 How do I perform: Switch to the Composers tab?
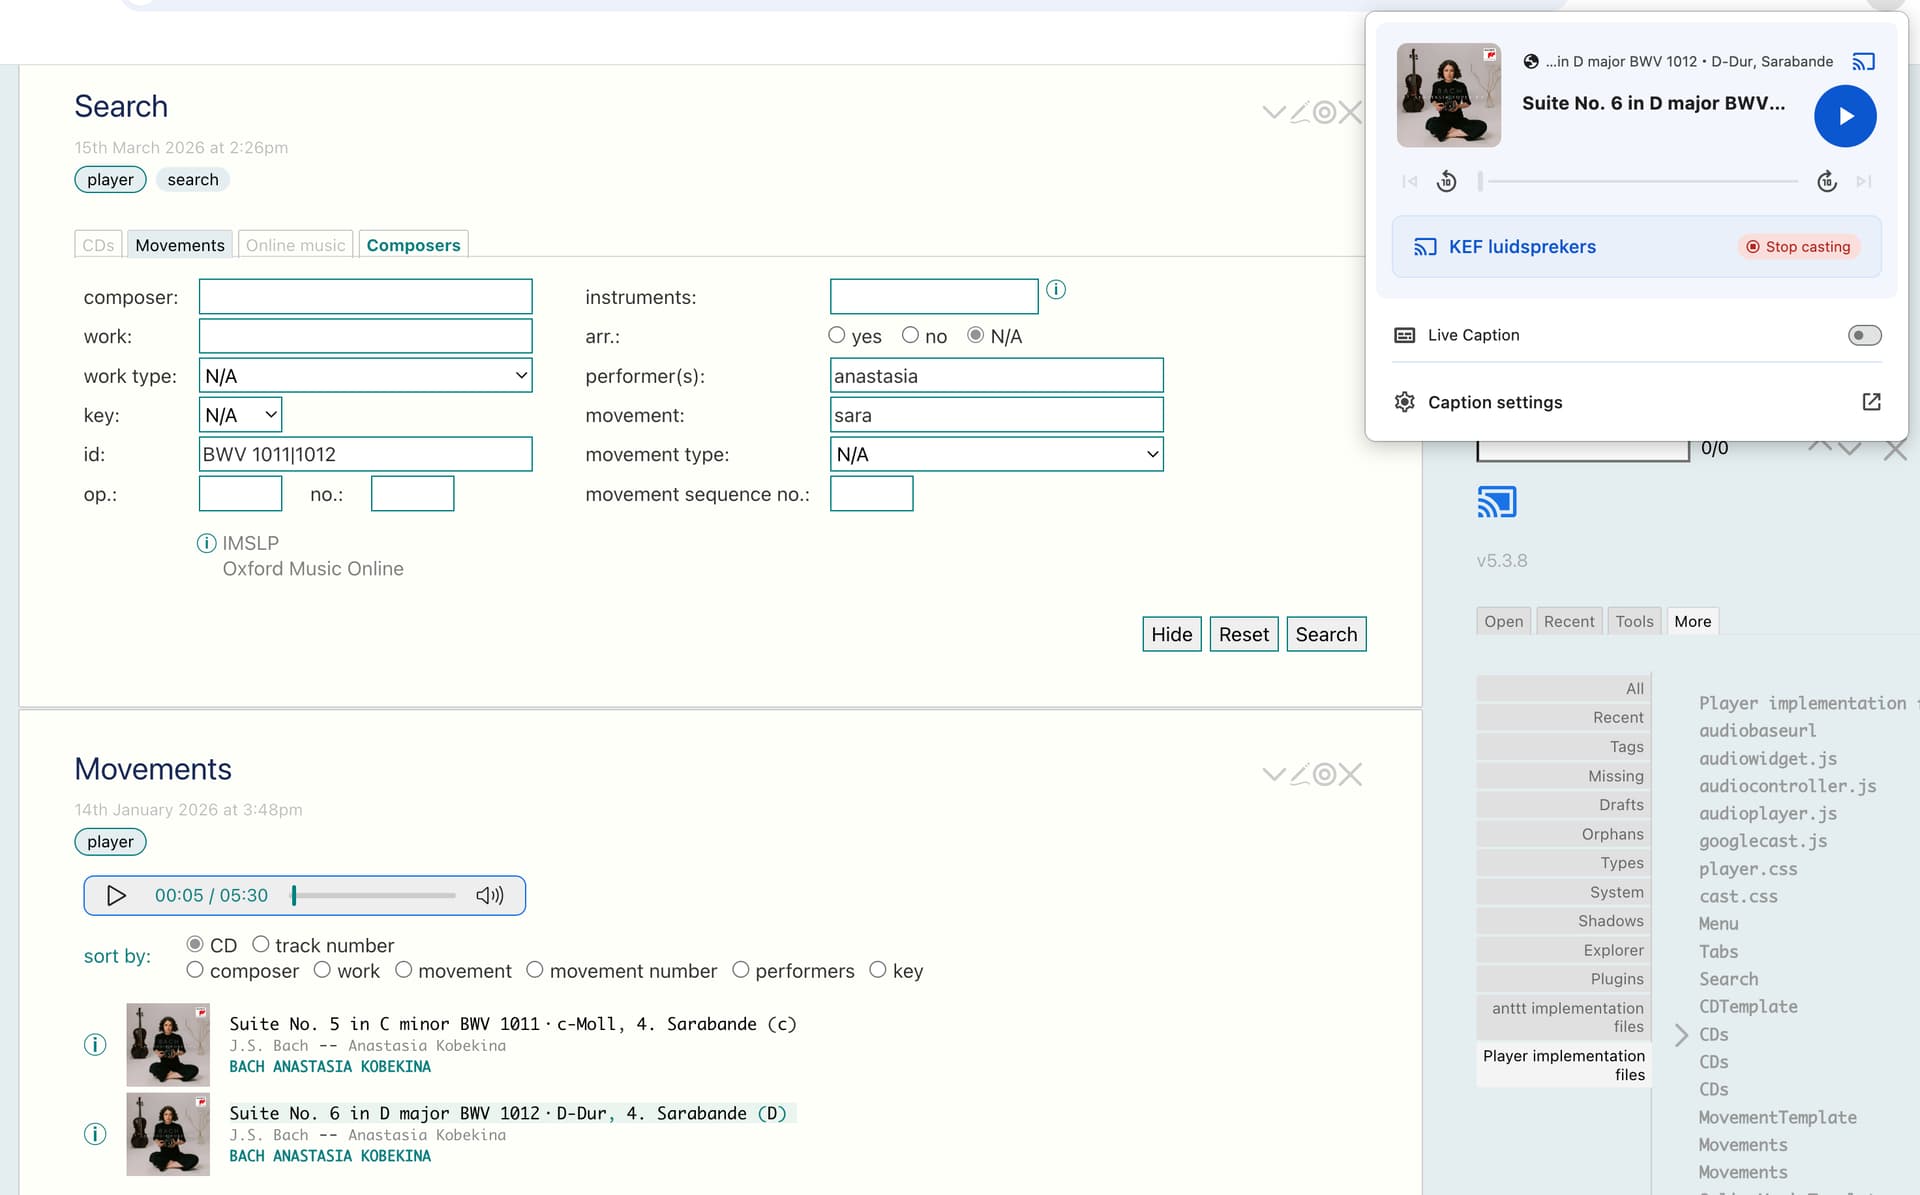413,245
